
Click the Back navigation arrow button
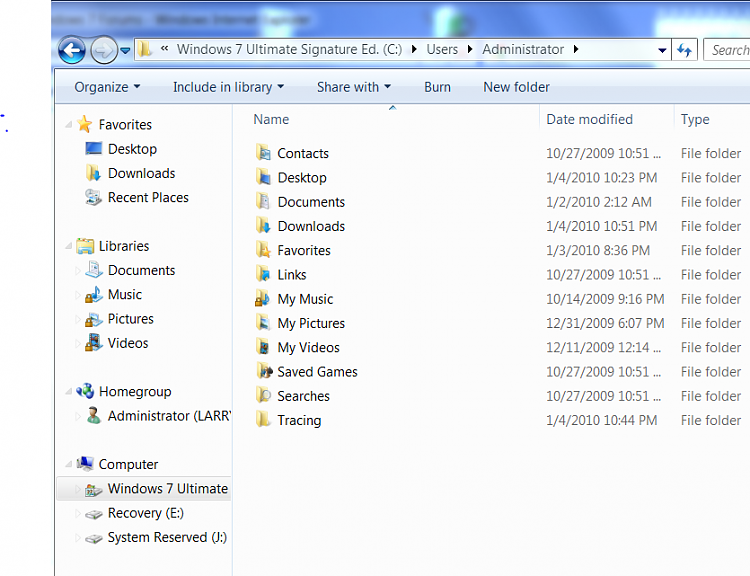click(x=72, y=50)
